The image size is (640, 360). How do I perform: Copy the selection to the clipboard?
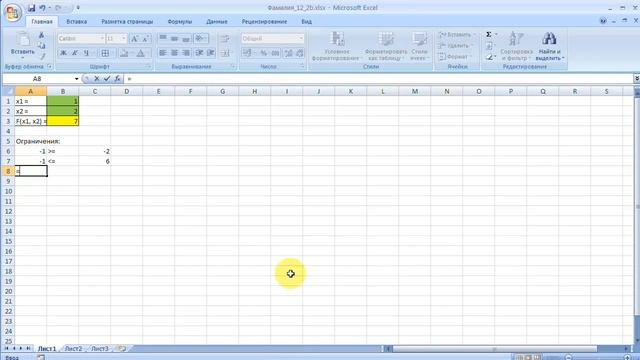[41, 45]
